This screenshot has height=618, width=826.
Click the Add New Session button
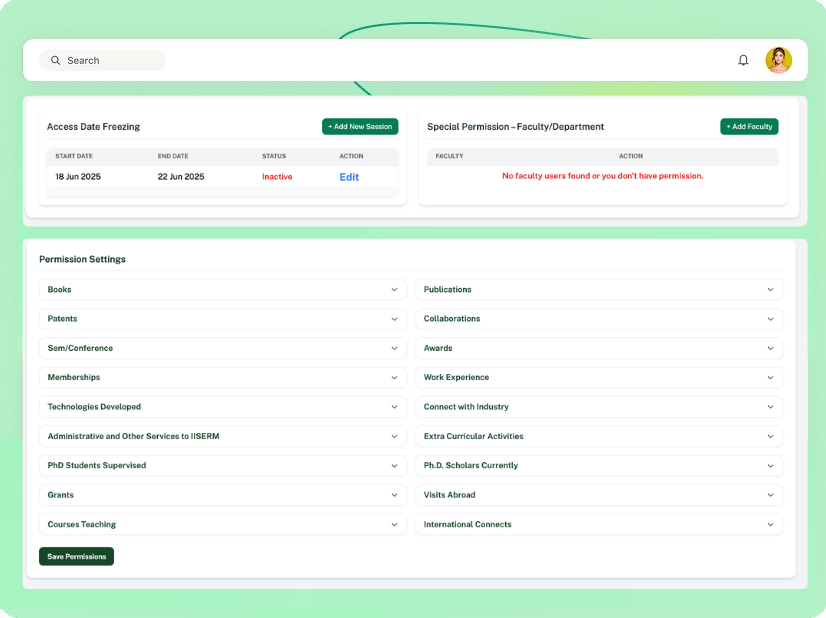(360, 127)
